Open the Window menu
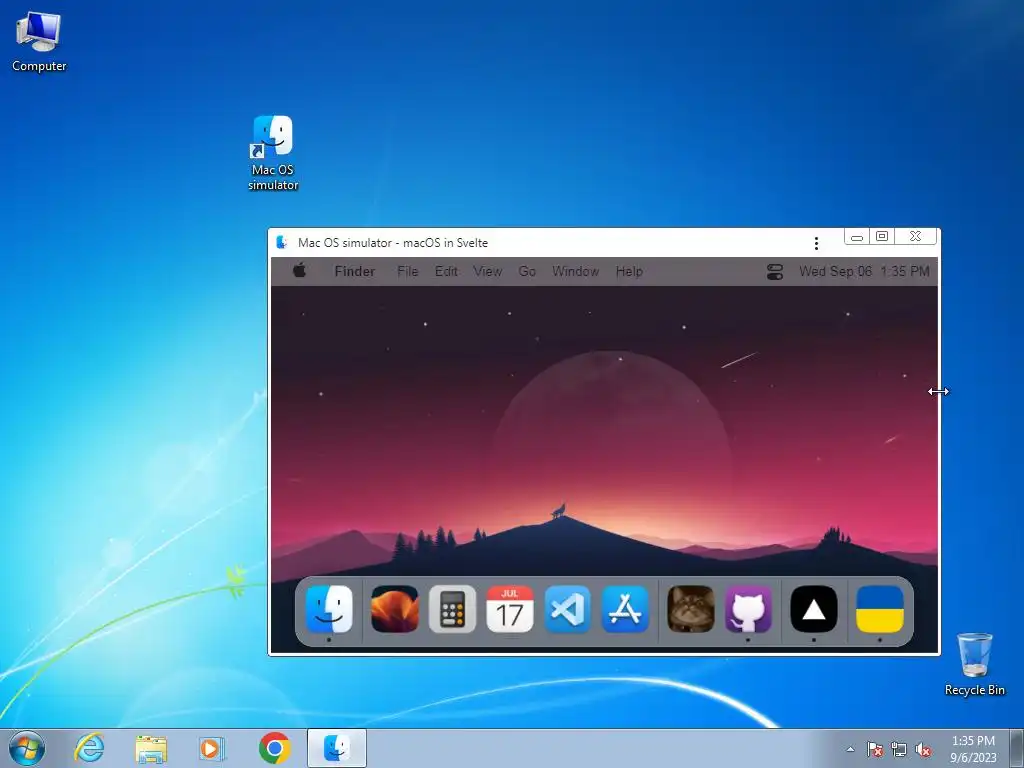Screen dimensions: 1024x768 pyautogui.click(x=575, y=272)
